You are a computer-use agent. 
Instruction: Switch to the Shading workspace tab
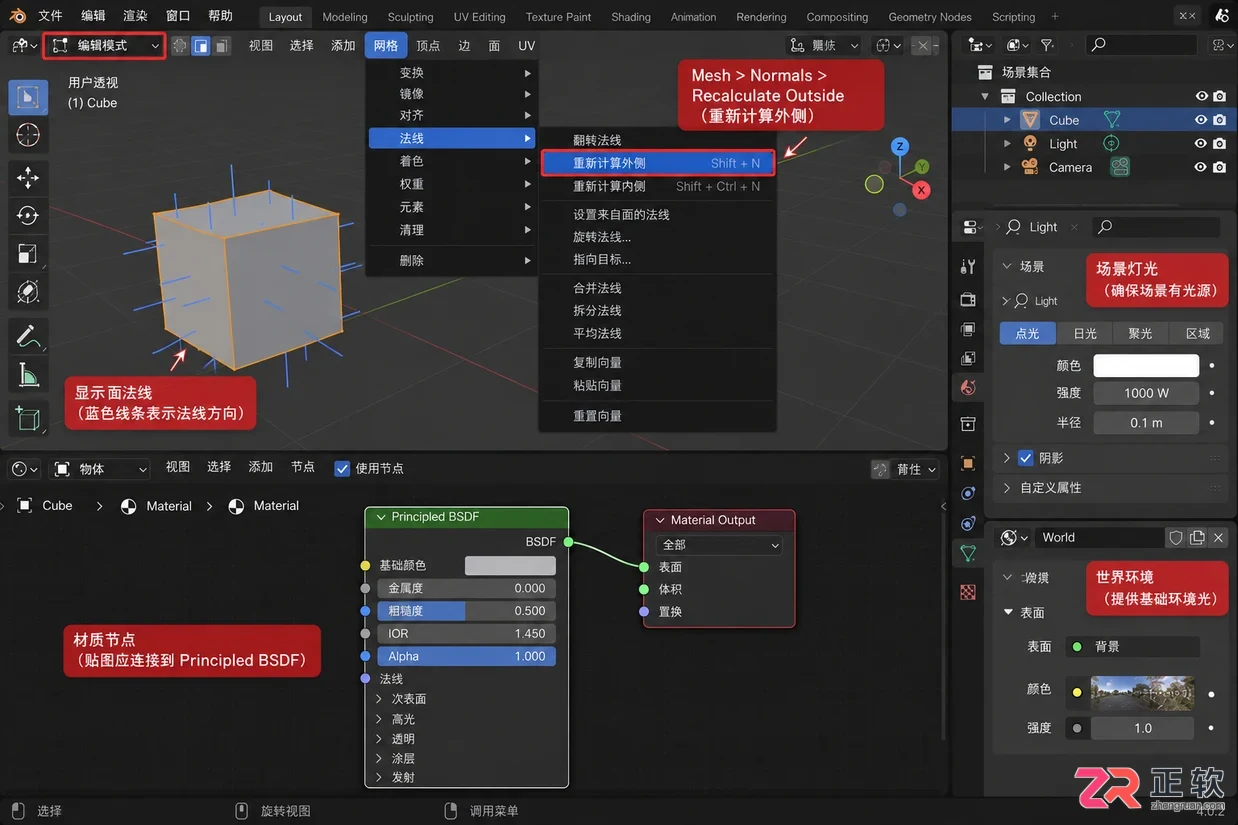[x=630, y=17]
